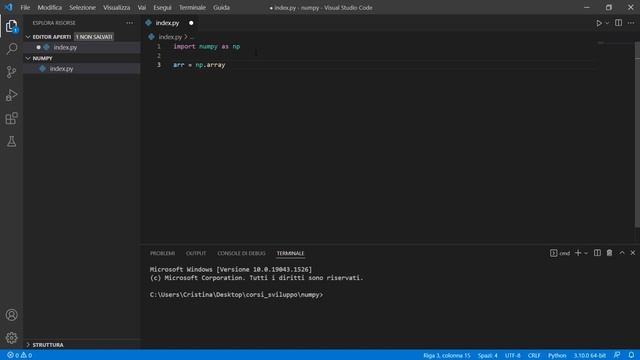
Task: Click line number 2 in gutter
Action: point(159,56)
